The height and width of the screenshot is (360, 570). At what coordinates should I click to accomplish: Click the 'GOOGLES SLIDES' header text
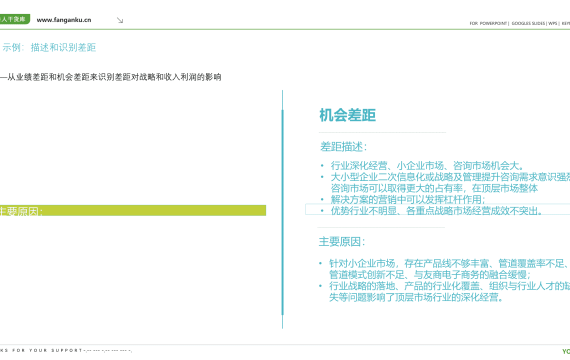[528, 23]
